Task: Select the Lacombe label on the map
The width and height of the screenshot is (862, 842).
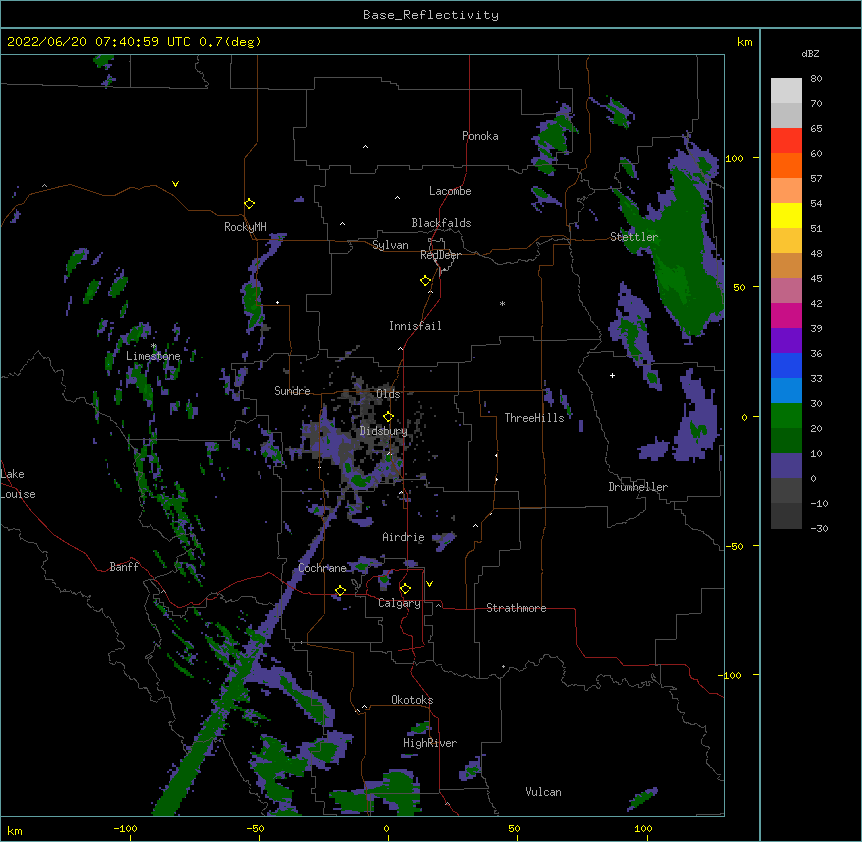Action: [450, 191]
